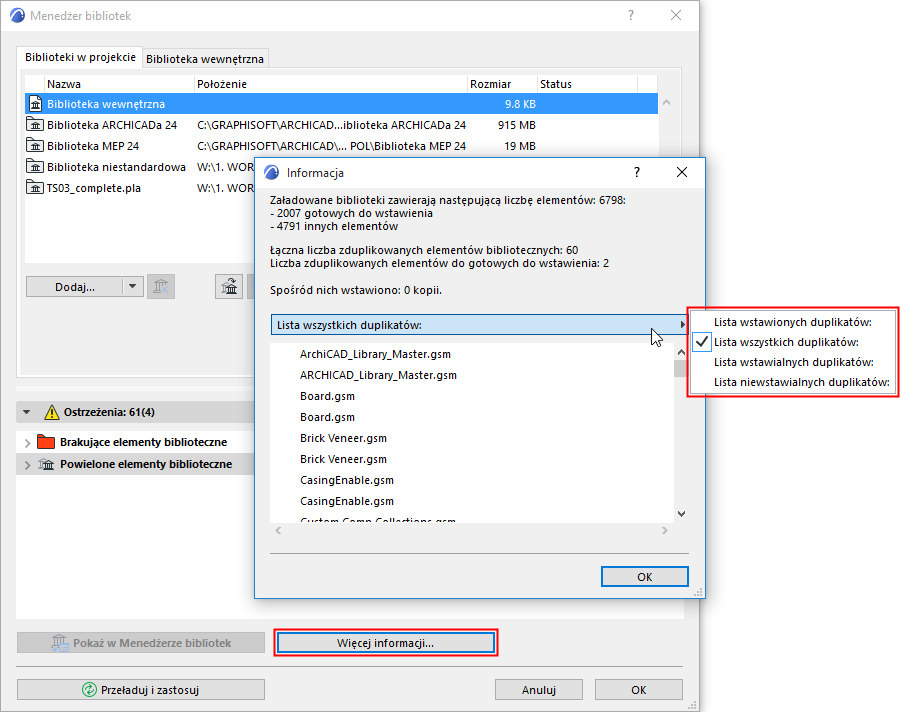This screenshot has width=900, height=712.
Task: Click Pokaż w Menedżerze bibliotek button
Action: coord(141,643)
